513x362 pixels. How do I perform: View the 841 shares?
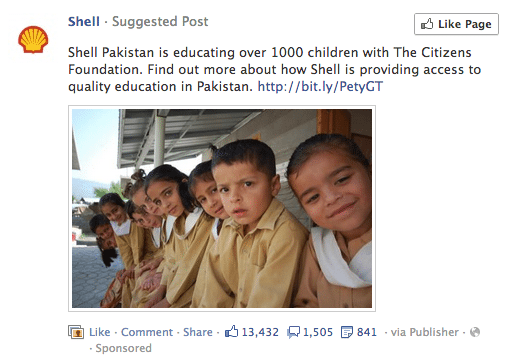click(x=367, y=332)
